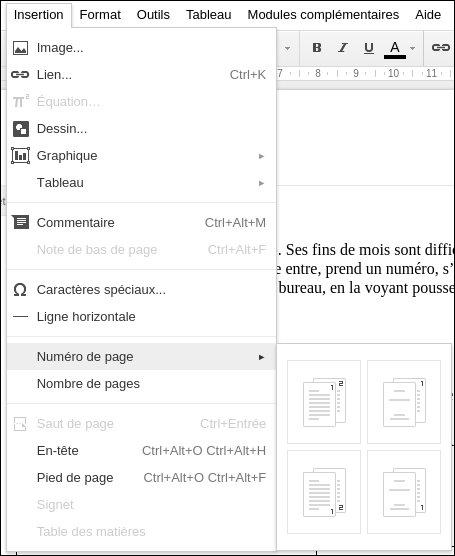Image resolution: width=455 pixels, height=556 pixels.
Task: Click the insert link toolbar icon
Action: click(x=441, y=47)
